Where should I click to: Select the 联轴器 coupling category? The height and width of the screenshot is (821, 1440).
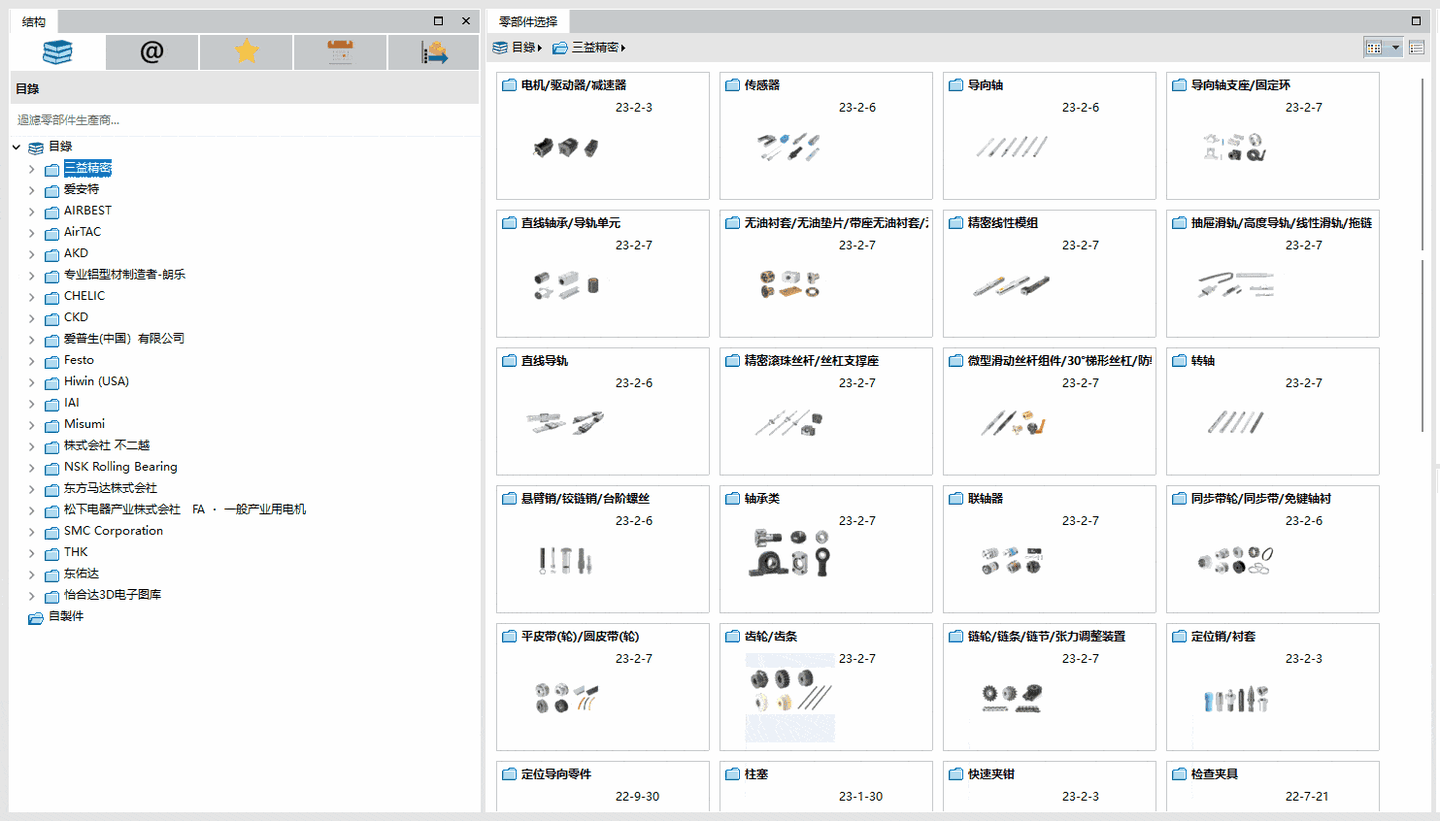(1049, 548)
